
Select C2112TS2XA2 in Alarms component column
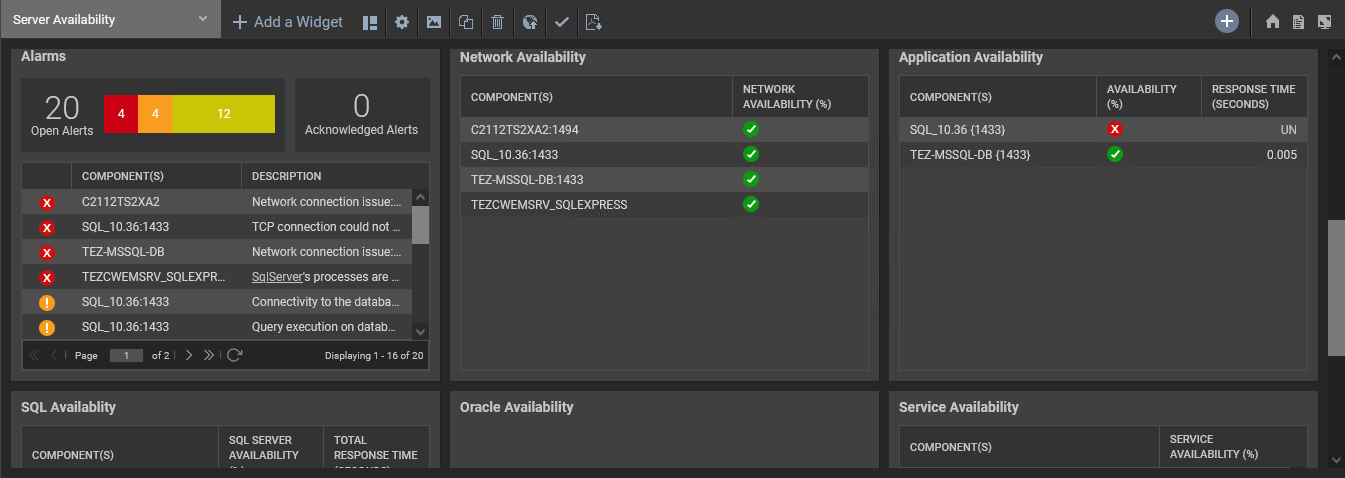pos(121,202)
